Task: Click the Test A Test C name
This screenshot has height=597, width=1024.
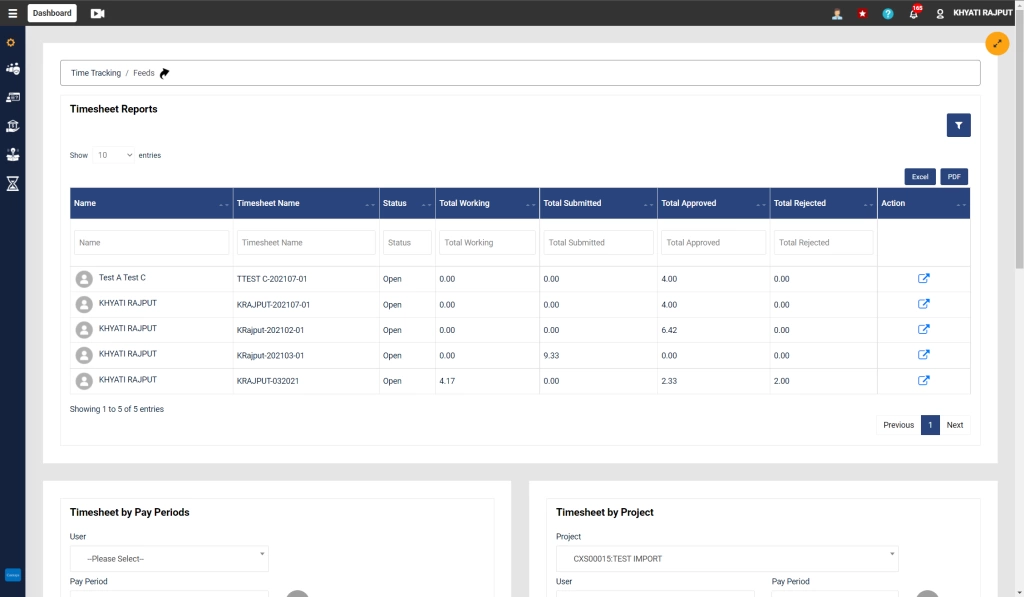Action: point(122,278)
